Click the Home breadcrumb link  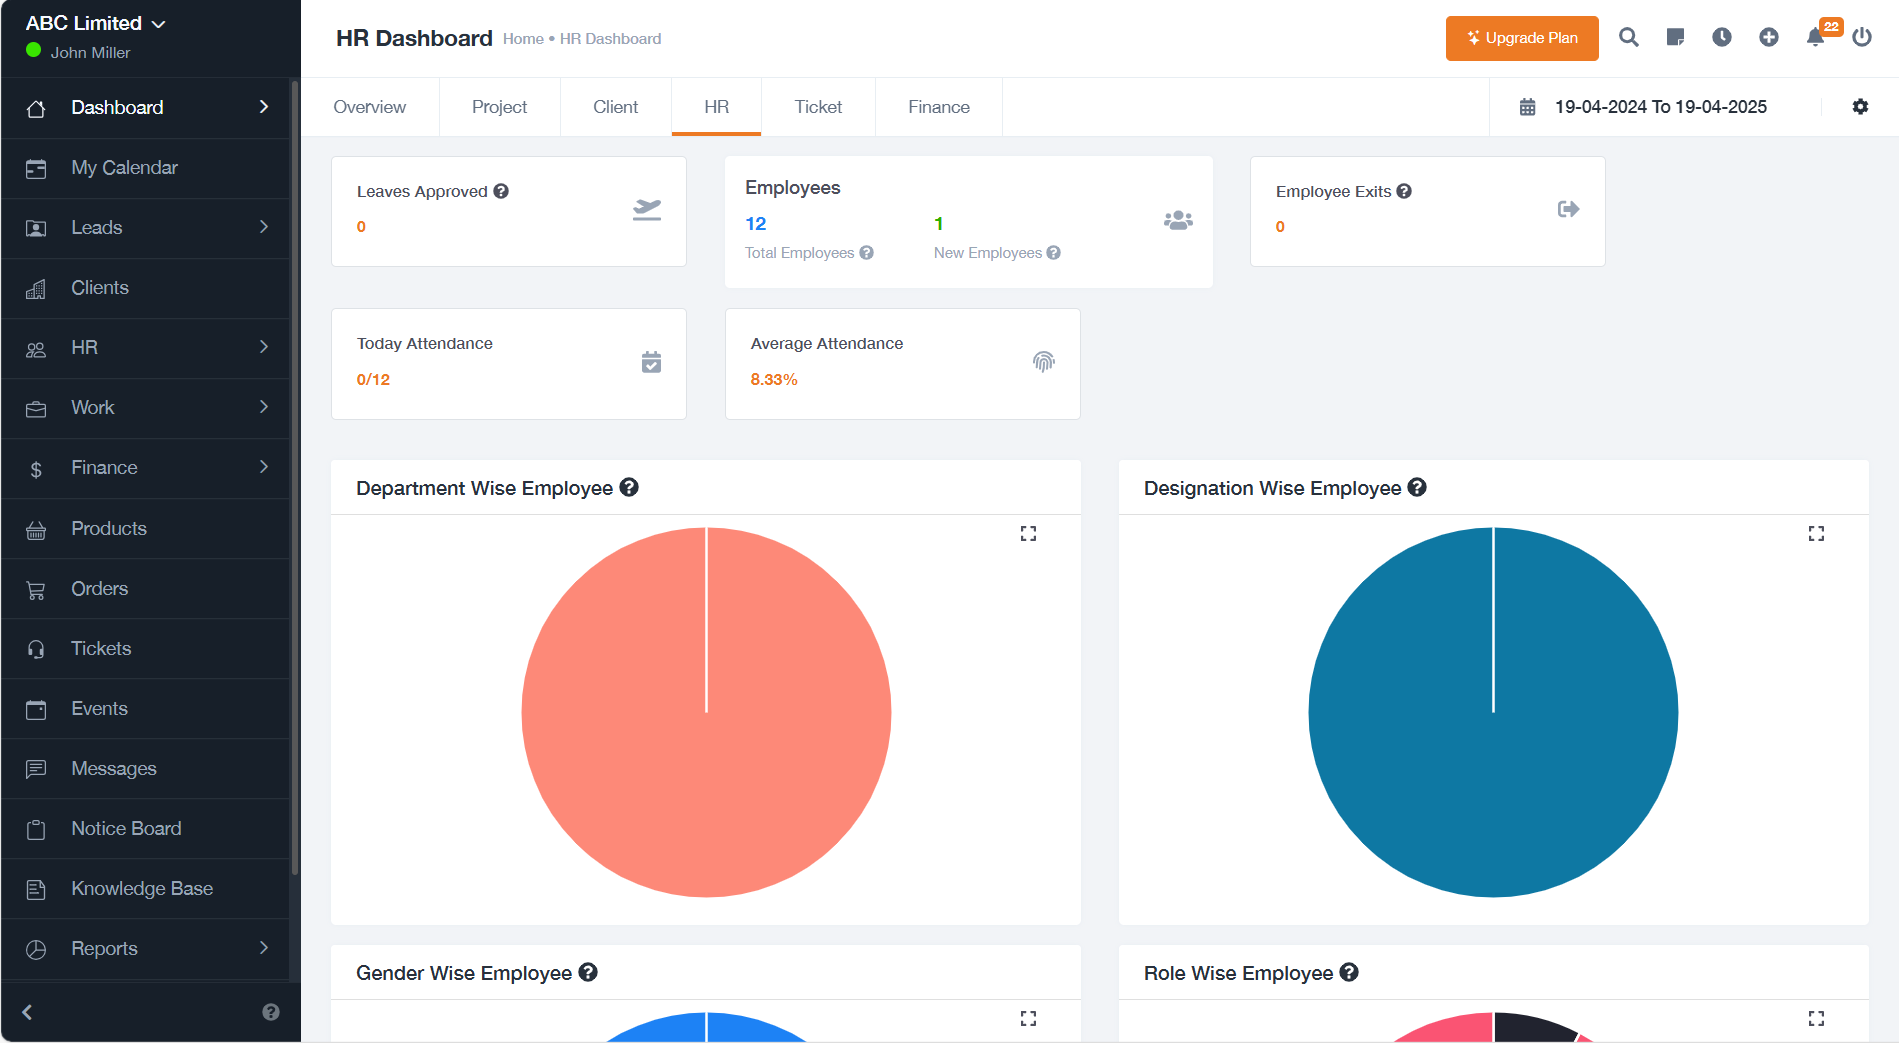[x=523, y=39]
